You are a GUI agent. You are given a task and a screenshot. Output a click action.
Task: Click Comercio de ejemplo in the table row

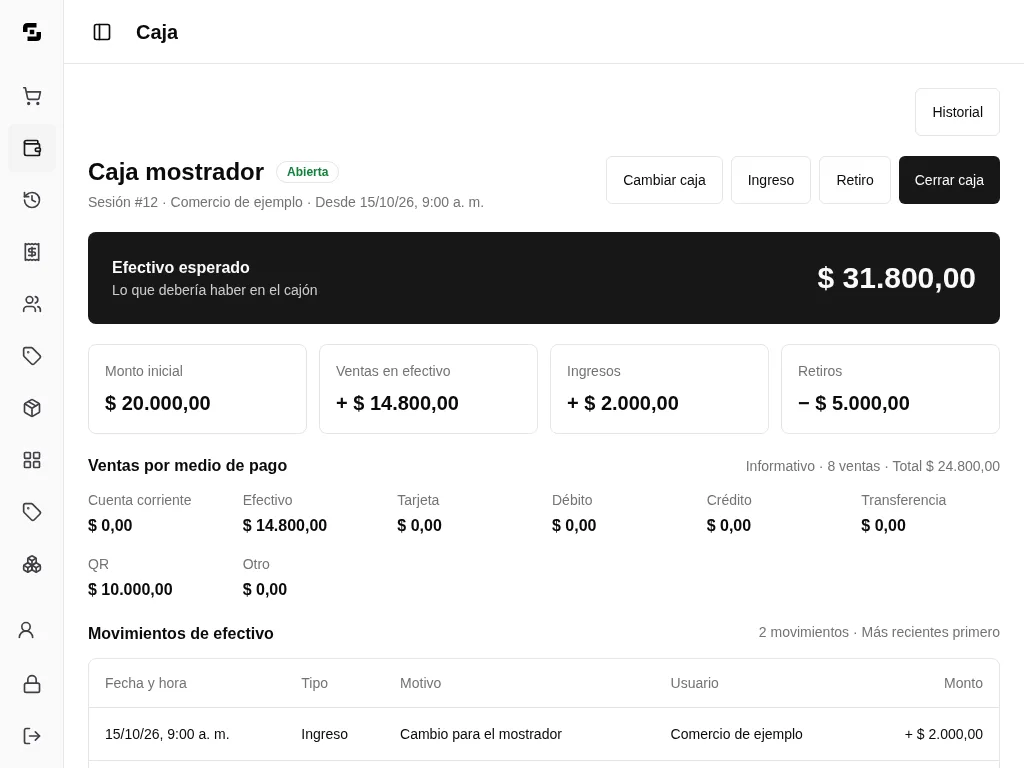(737, 734)
